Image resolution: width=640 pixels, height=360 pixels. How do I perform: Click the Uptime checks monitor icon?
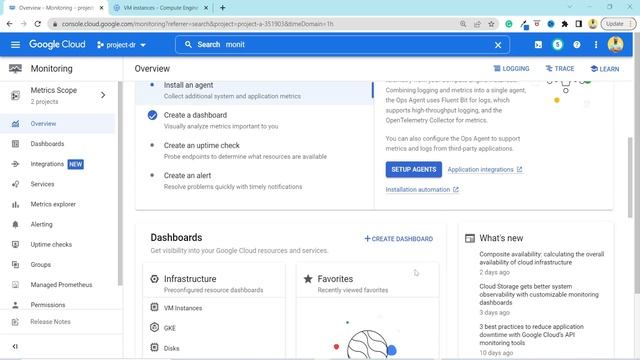coord(15,244)
